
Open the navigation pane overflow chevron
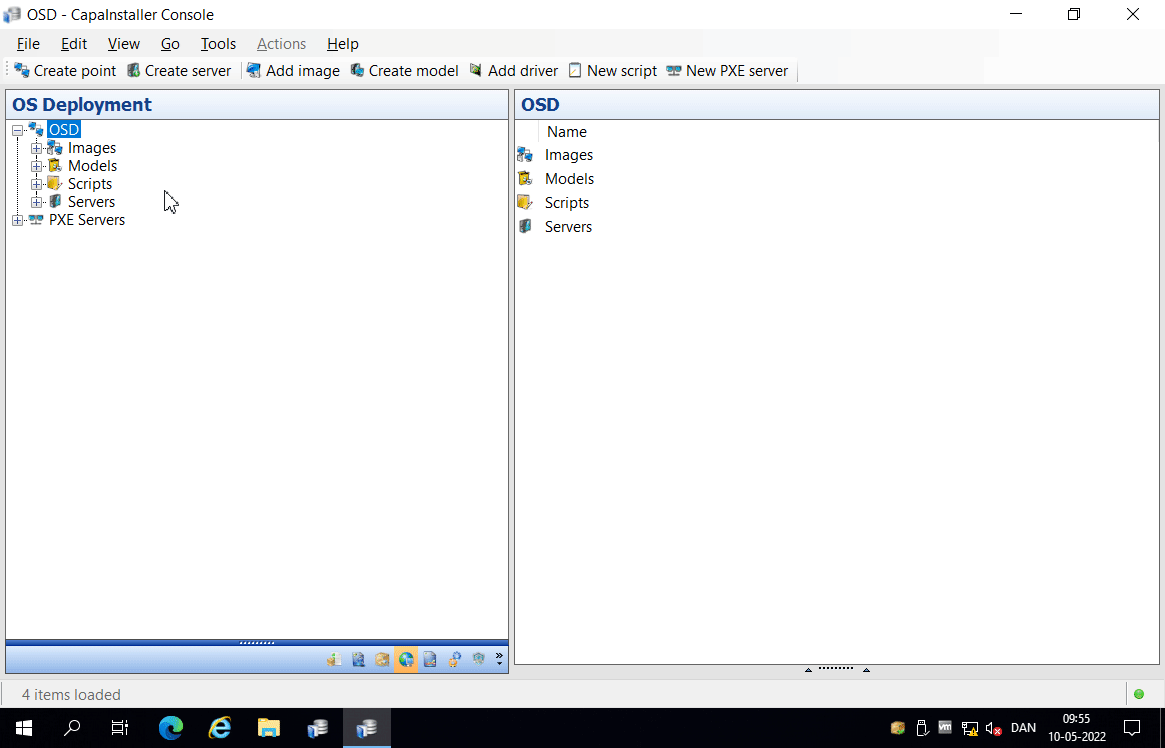coord(499,660)
